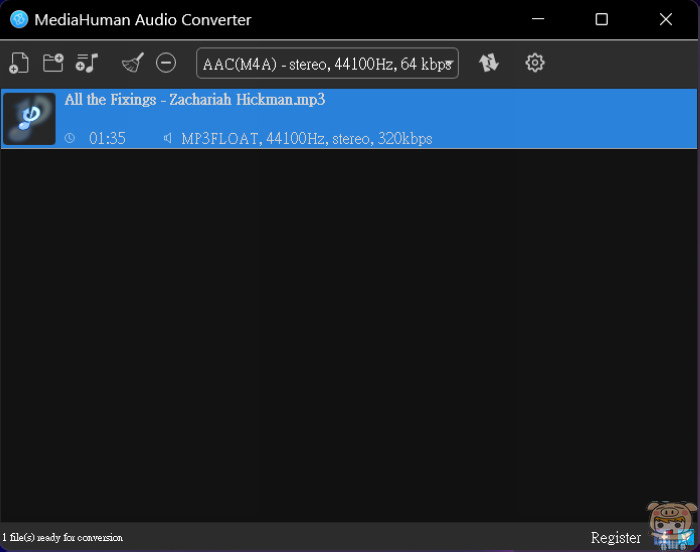Remove selected file with the minus icon
700x552 pixels.
pos(166,63)
